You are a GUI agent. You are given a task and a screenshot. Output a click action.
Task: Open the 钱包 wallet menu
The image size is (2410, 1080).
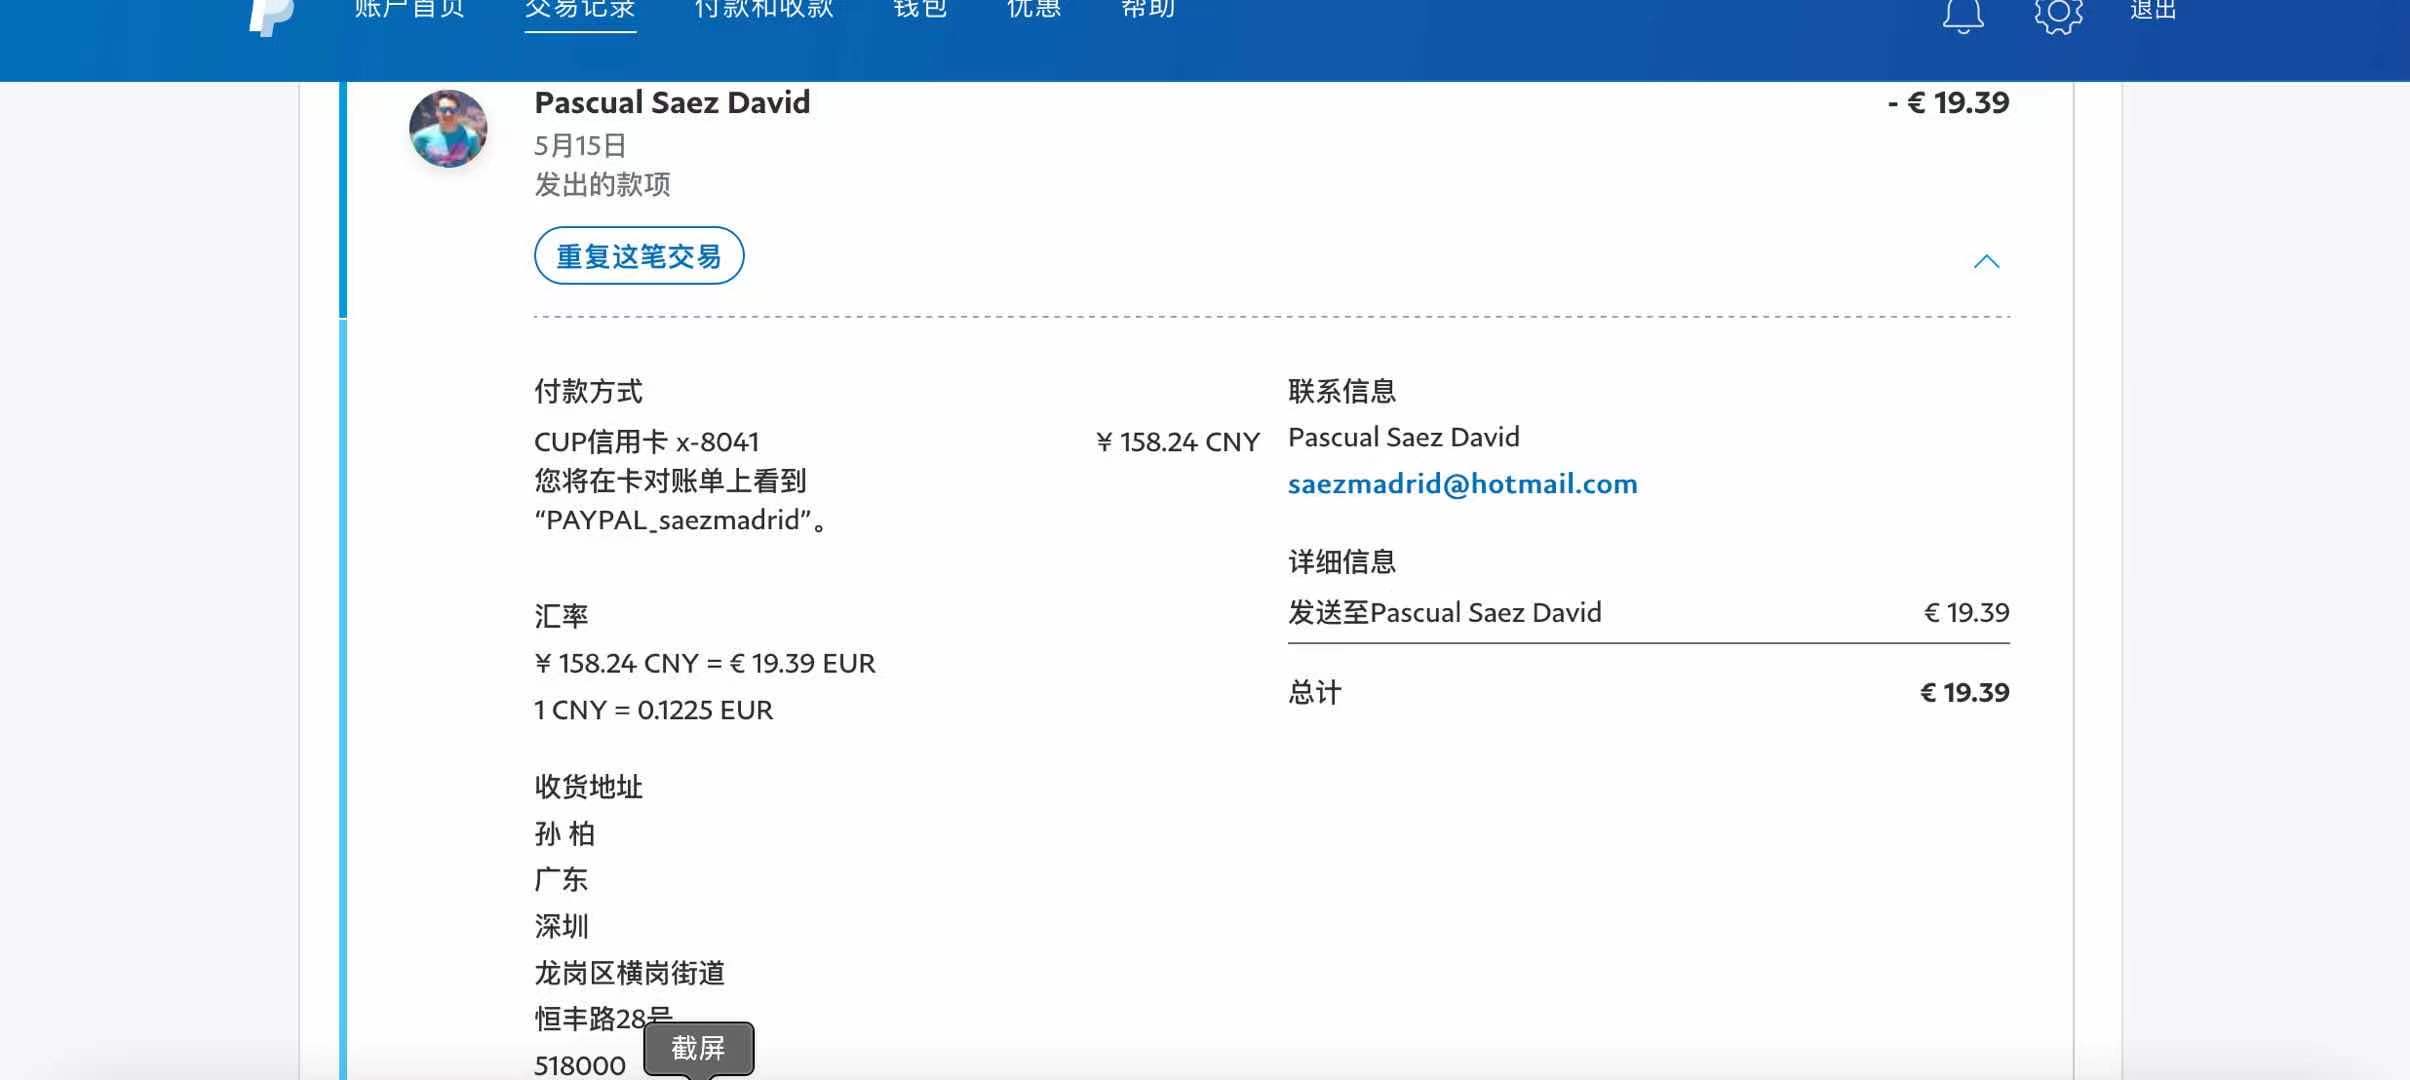920,10
